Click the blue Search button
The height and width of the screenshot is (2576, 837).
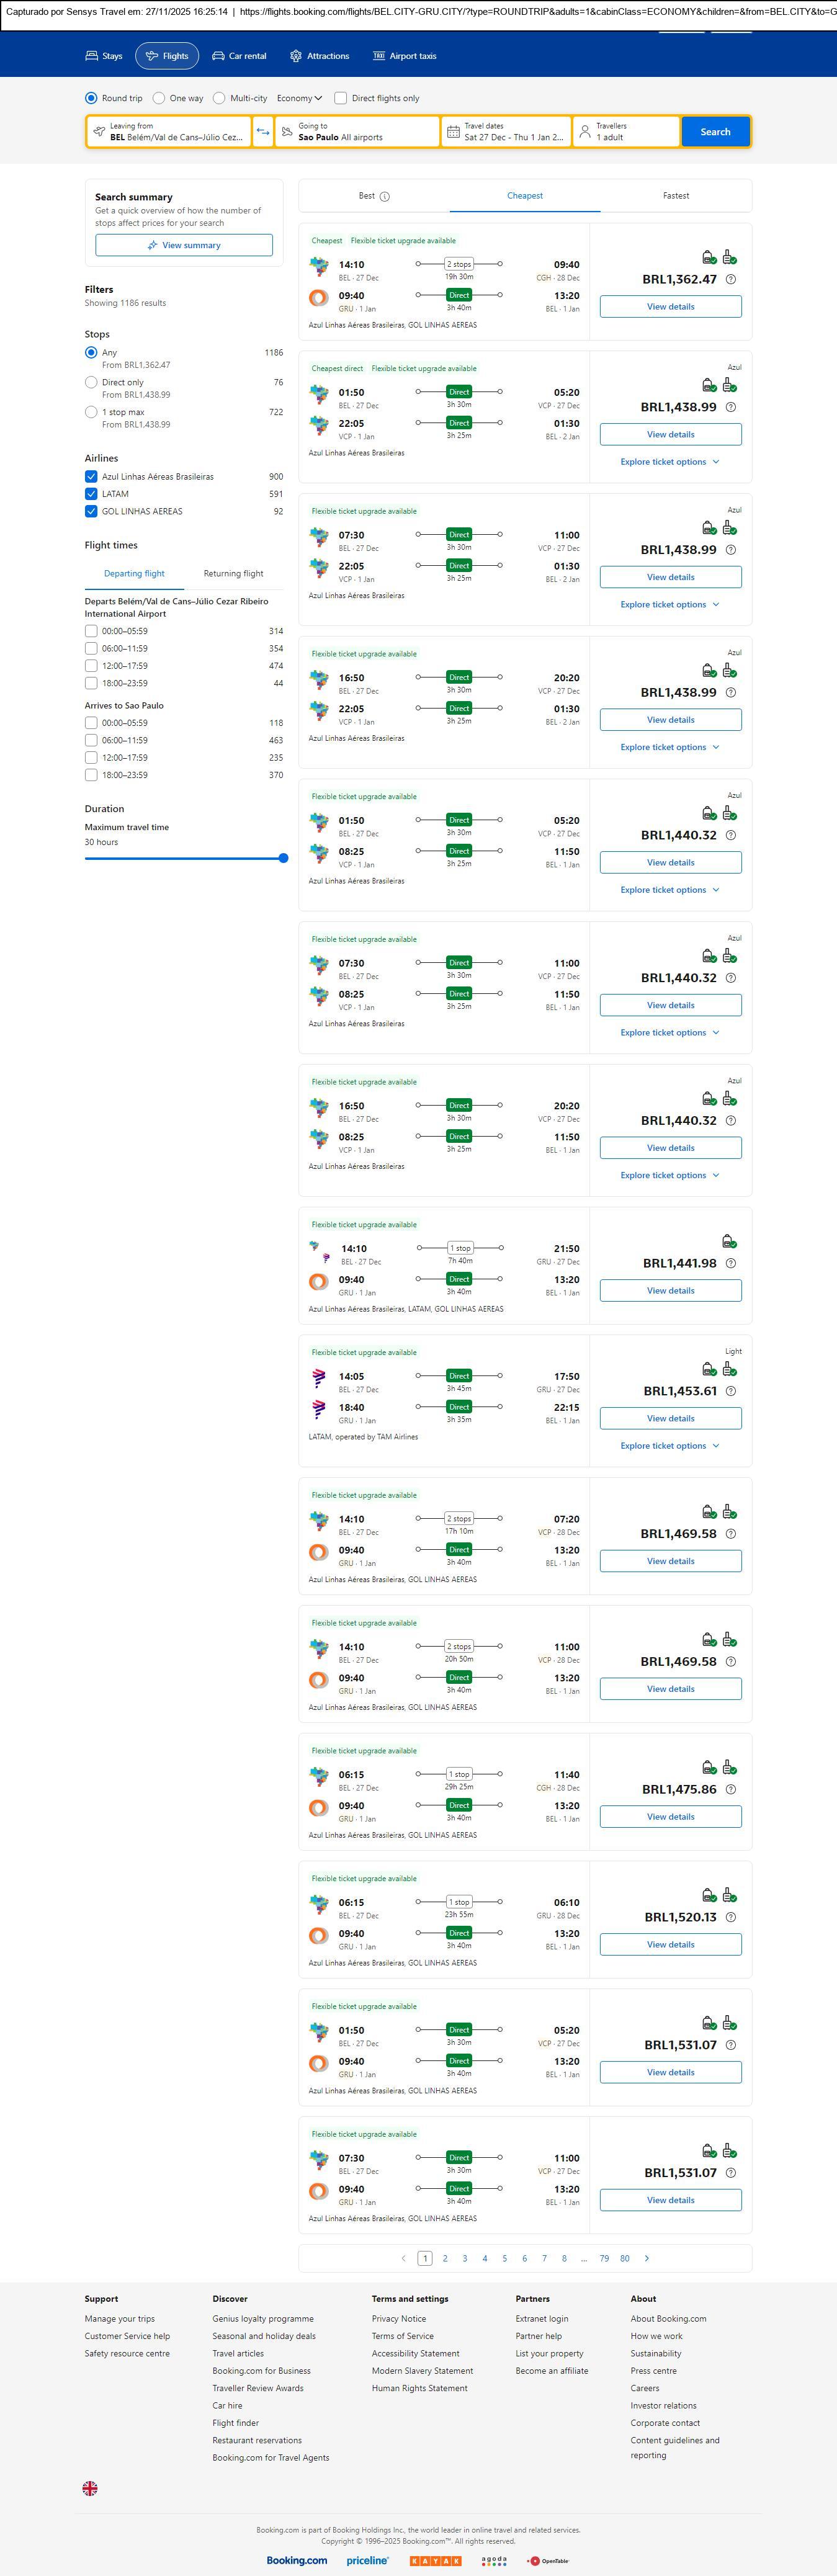pyautogui.click(x=715, y=132)
